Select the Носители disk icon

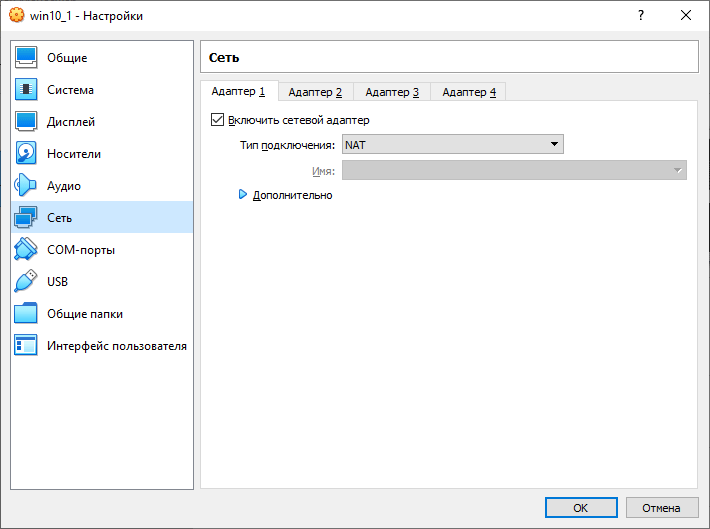point(26,153)
